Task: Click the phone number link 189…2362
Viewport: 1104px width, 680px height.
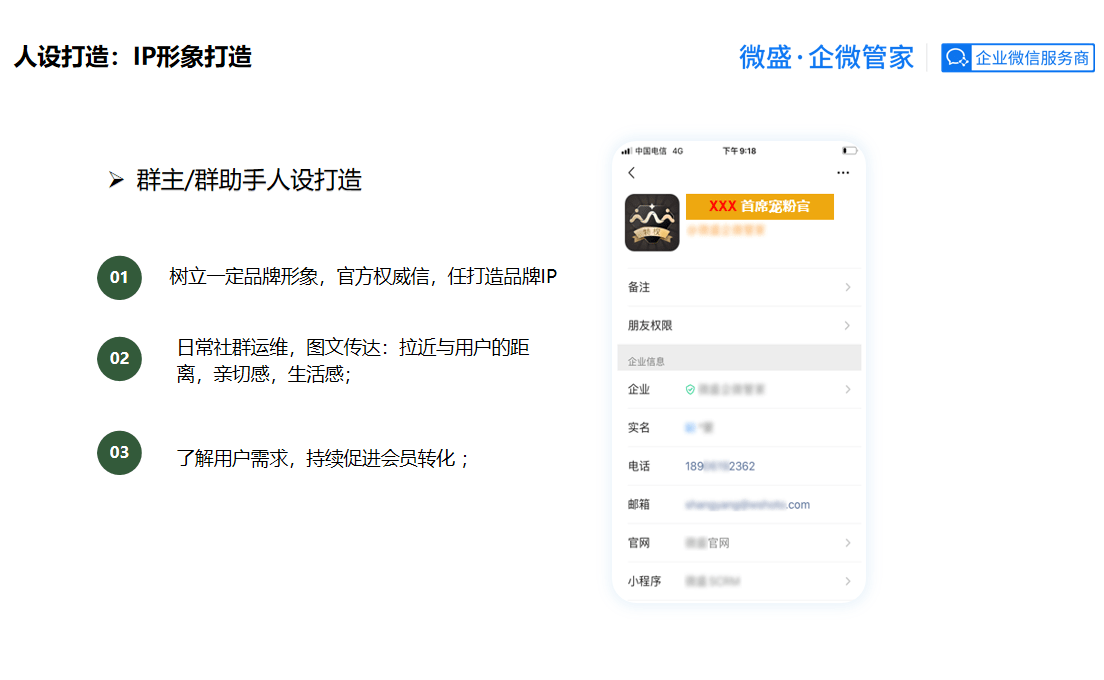Action: (720, 466)
